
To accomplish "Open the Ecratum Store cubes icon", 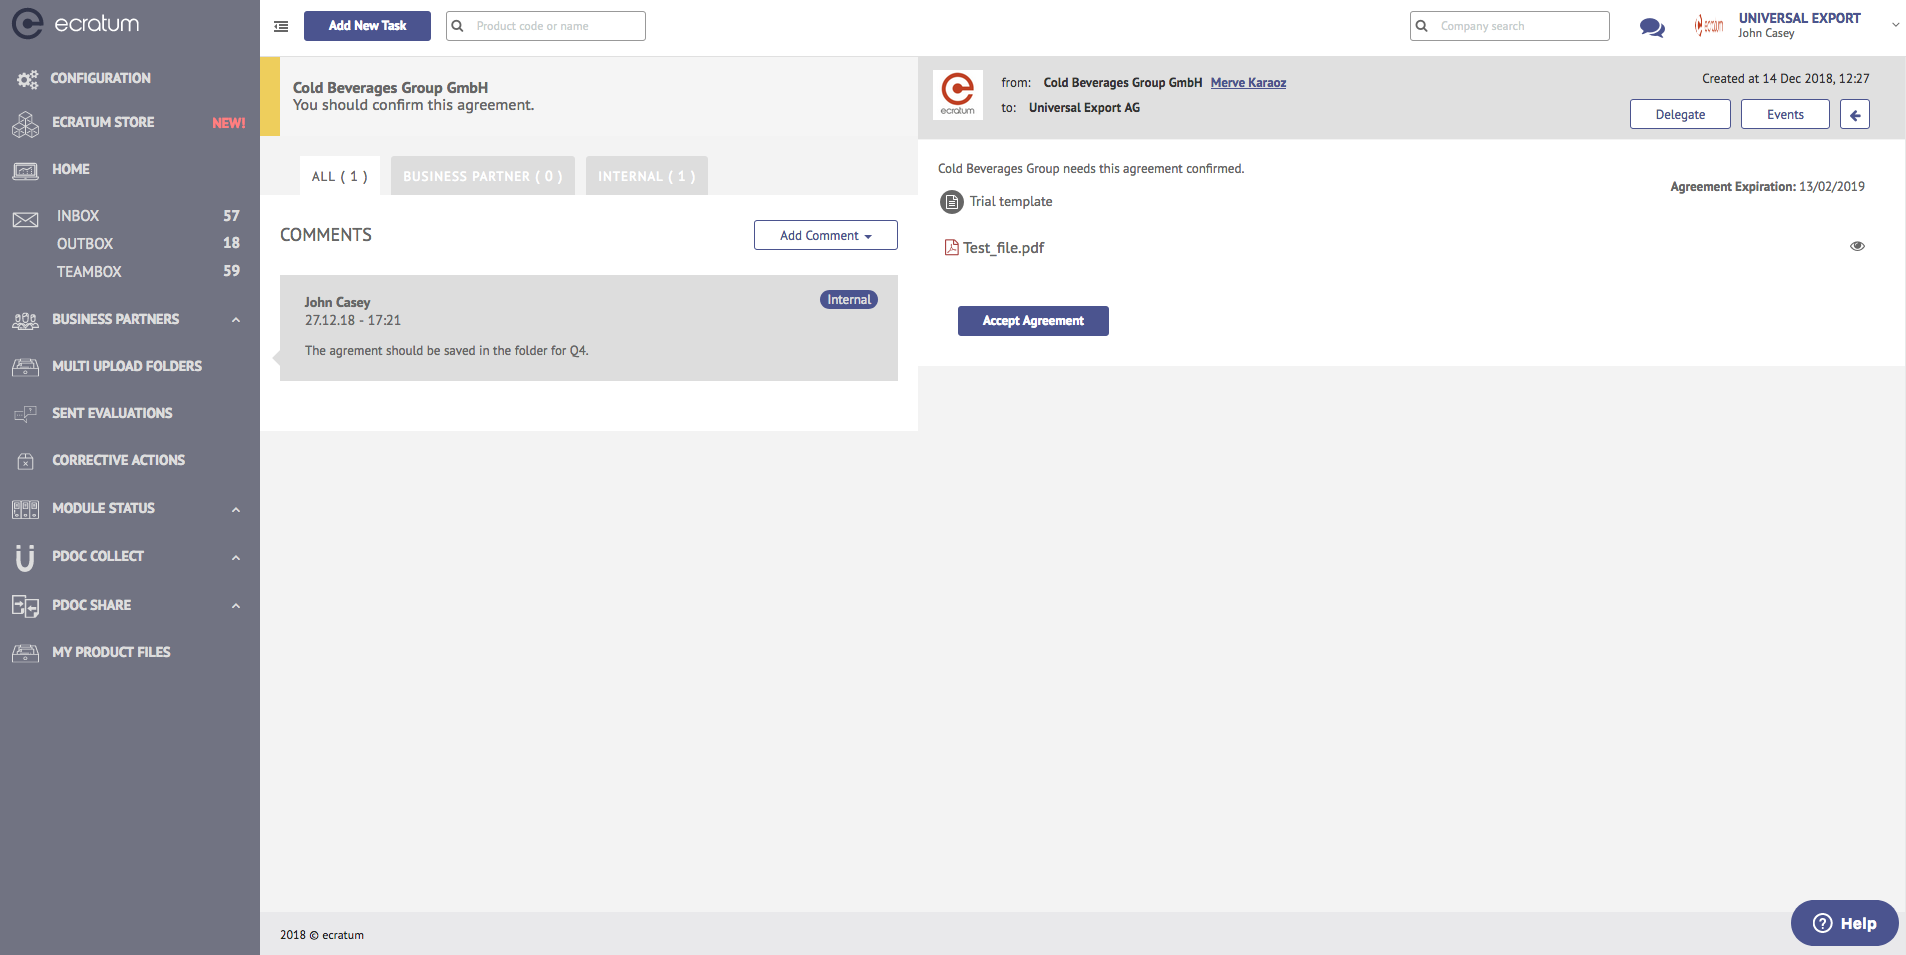I will point(26,124).
